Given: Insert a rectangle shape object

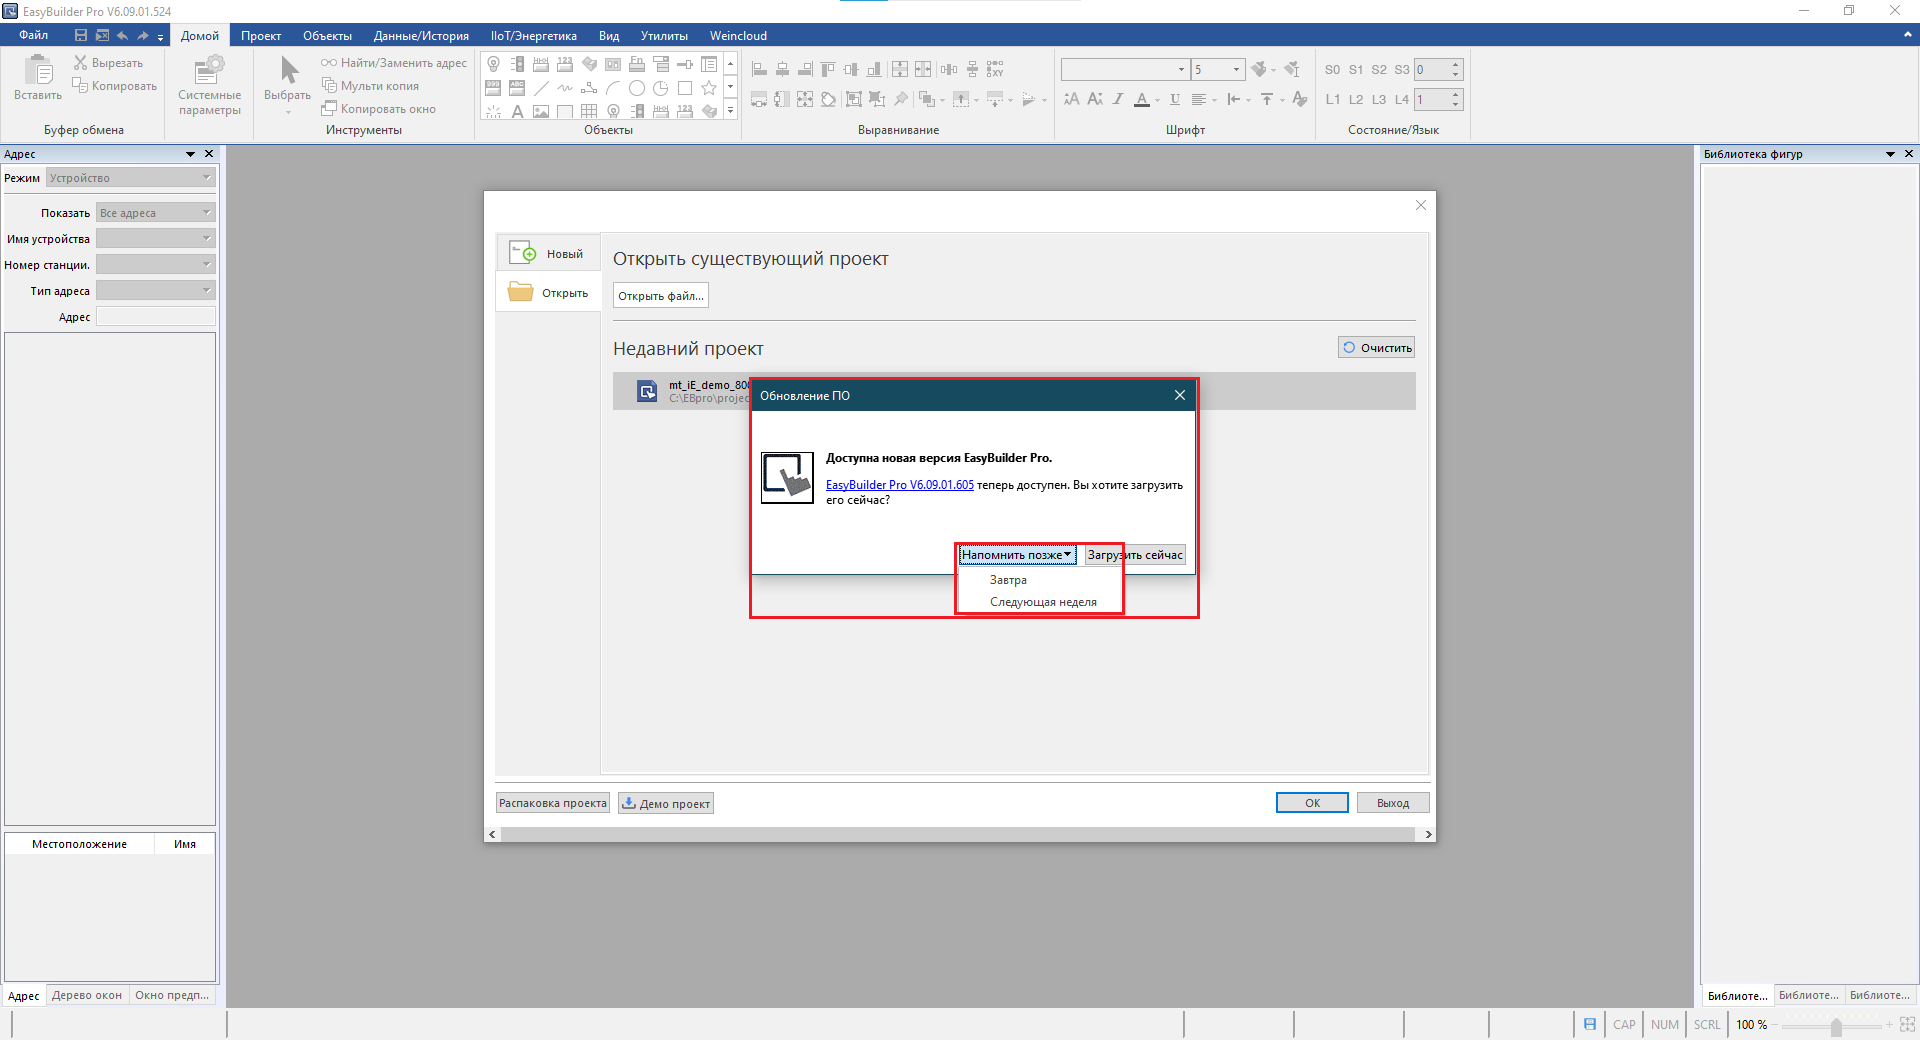Looking at the screenshot, I should click(x=685, y=88).
